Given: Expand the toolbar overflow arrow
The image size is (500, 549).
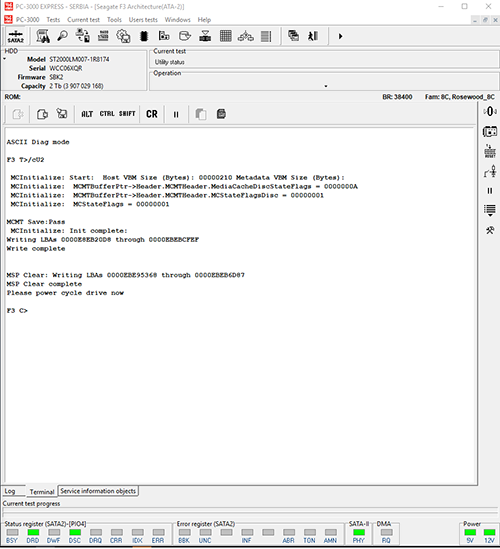Looking at the screenshot, I should click(x=340, y=36).
